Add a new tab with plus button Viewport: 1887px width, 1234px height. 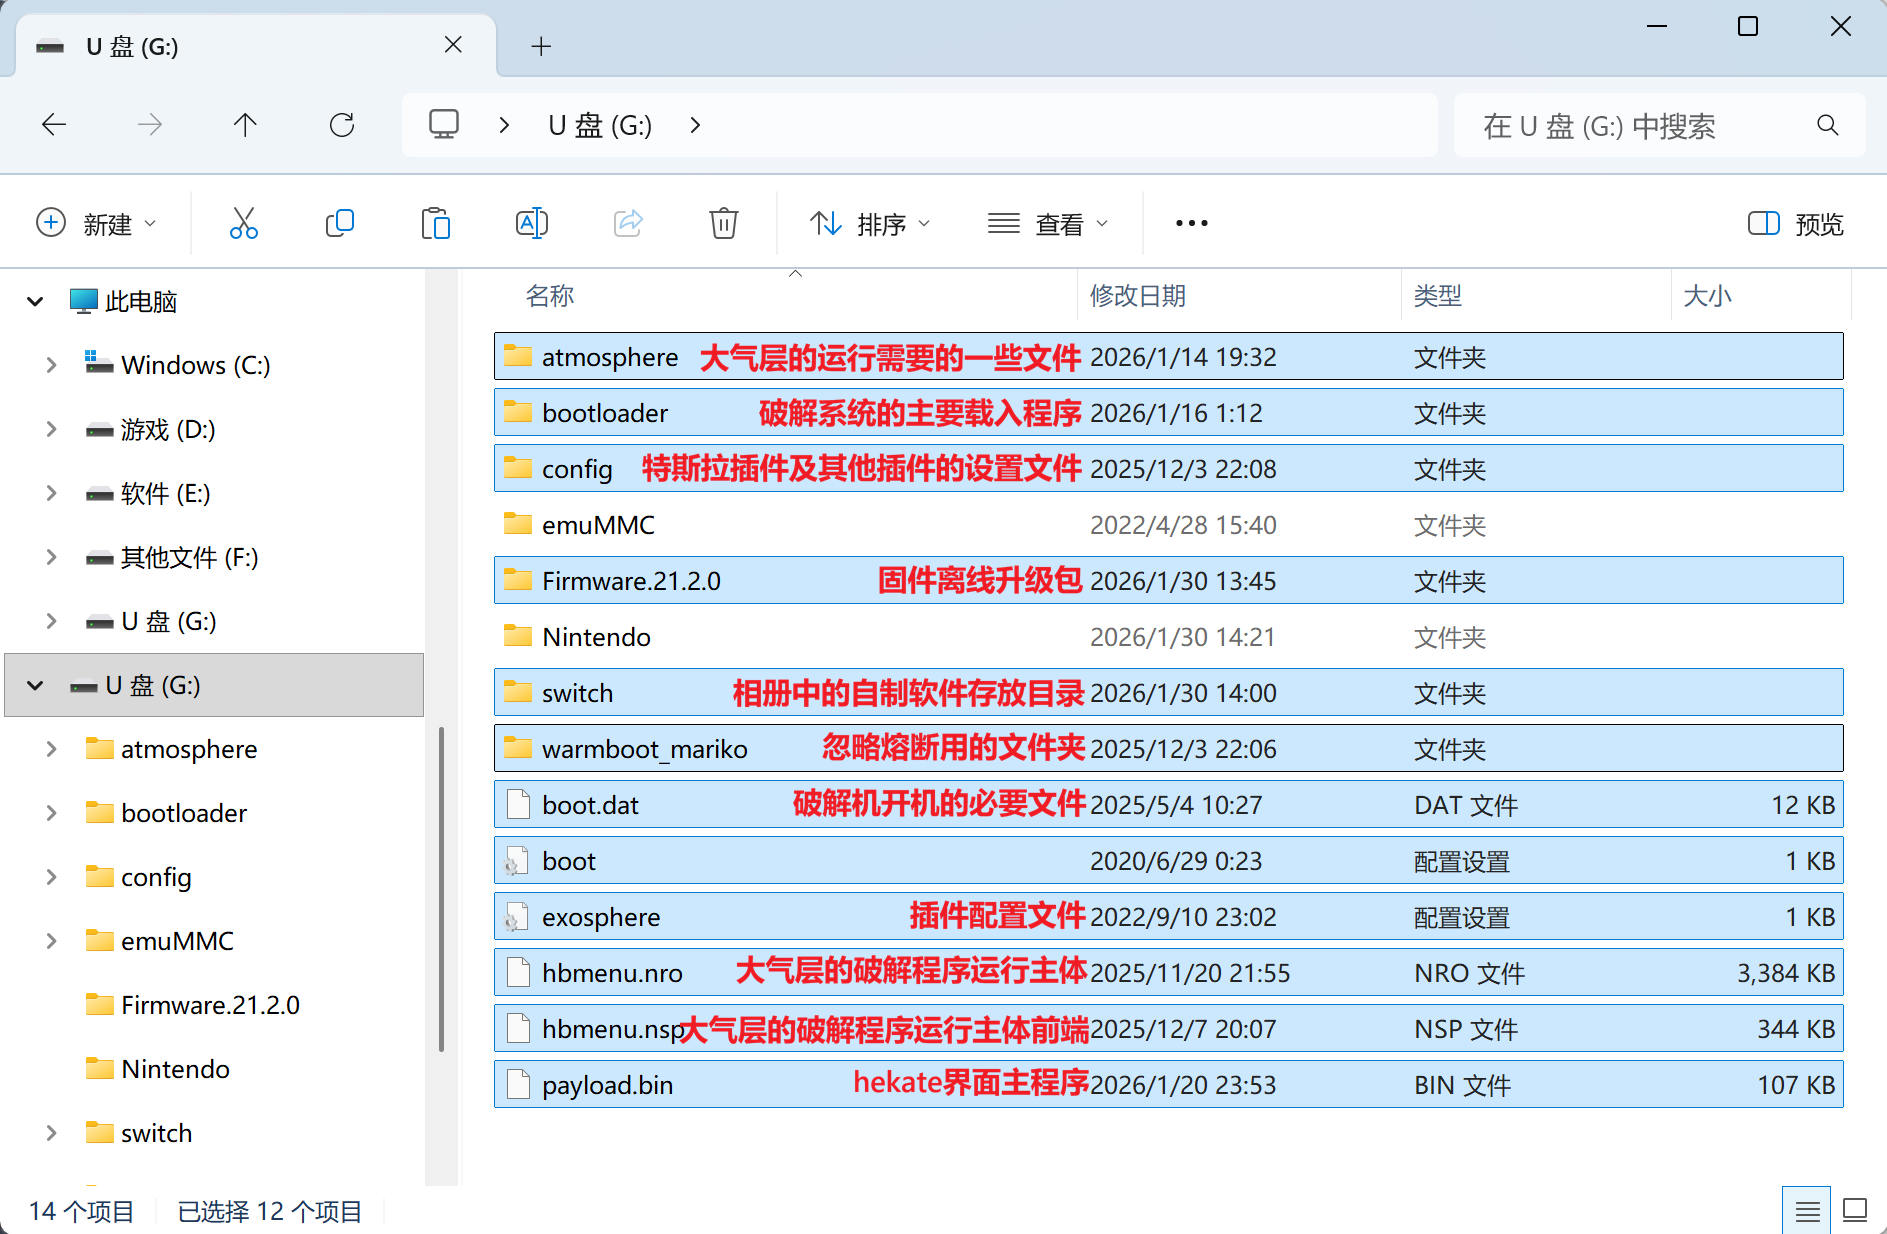[x=541, y=46]
